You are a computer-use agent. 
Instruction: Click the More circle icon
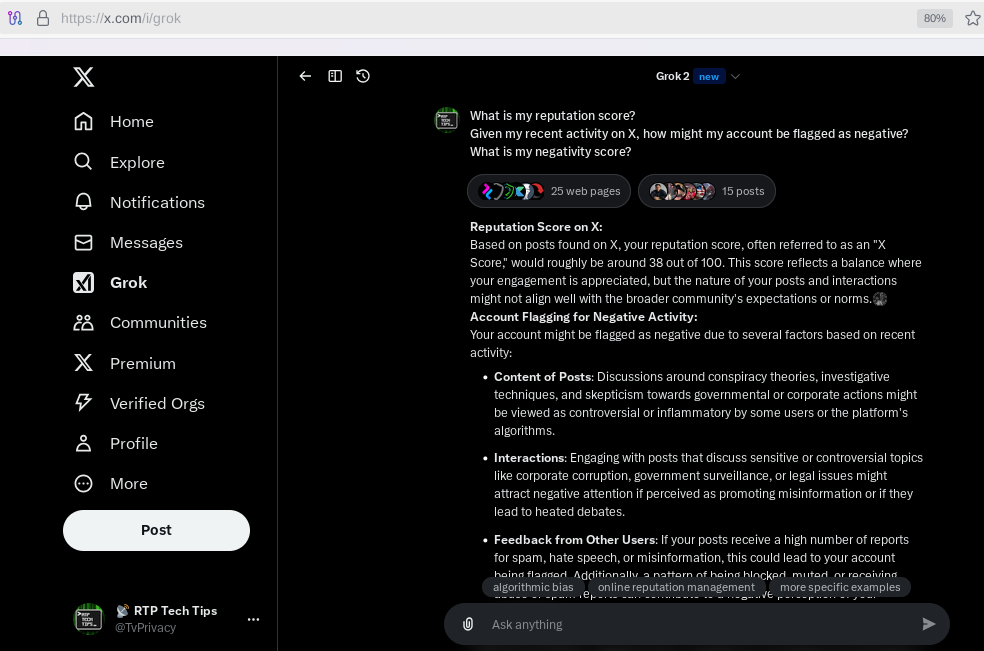coord(83,483)
